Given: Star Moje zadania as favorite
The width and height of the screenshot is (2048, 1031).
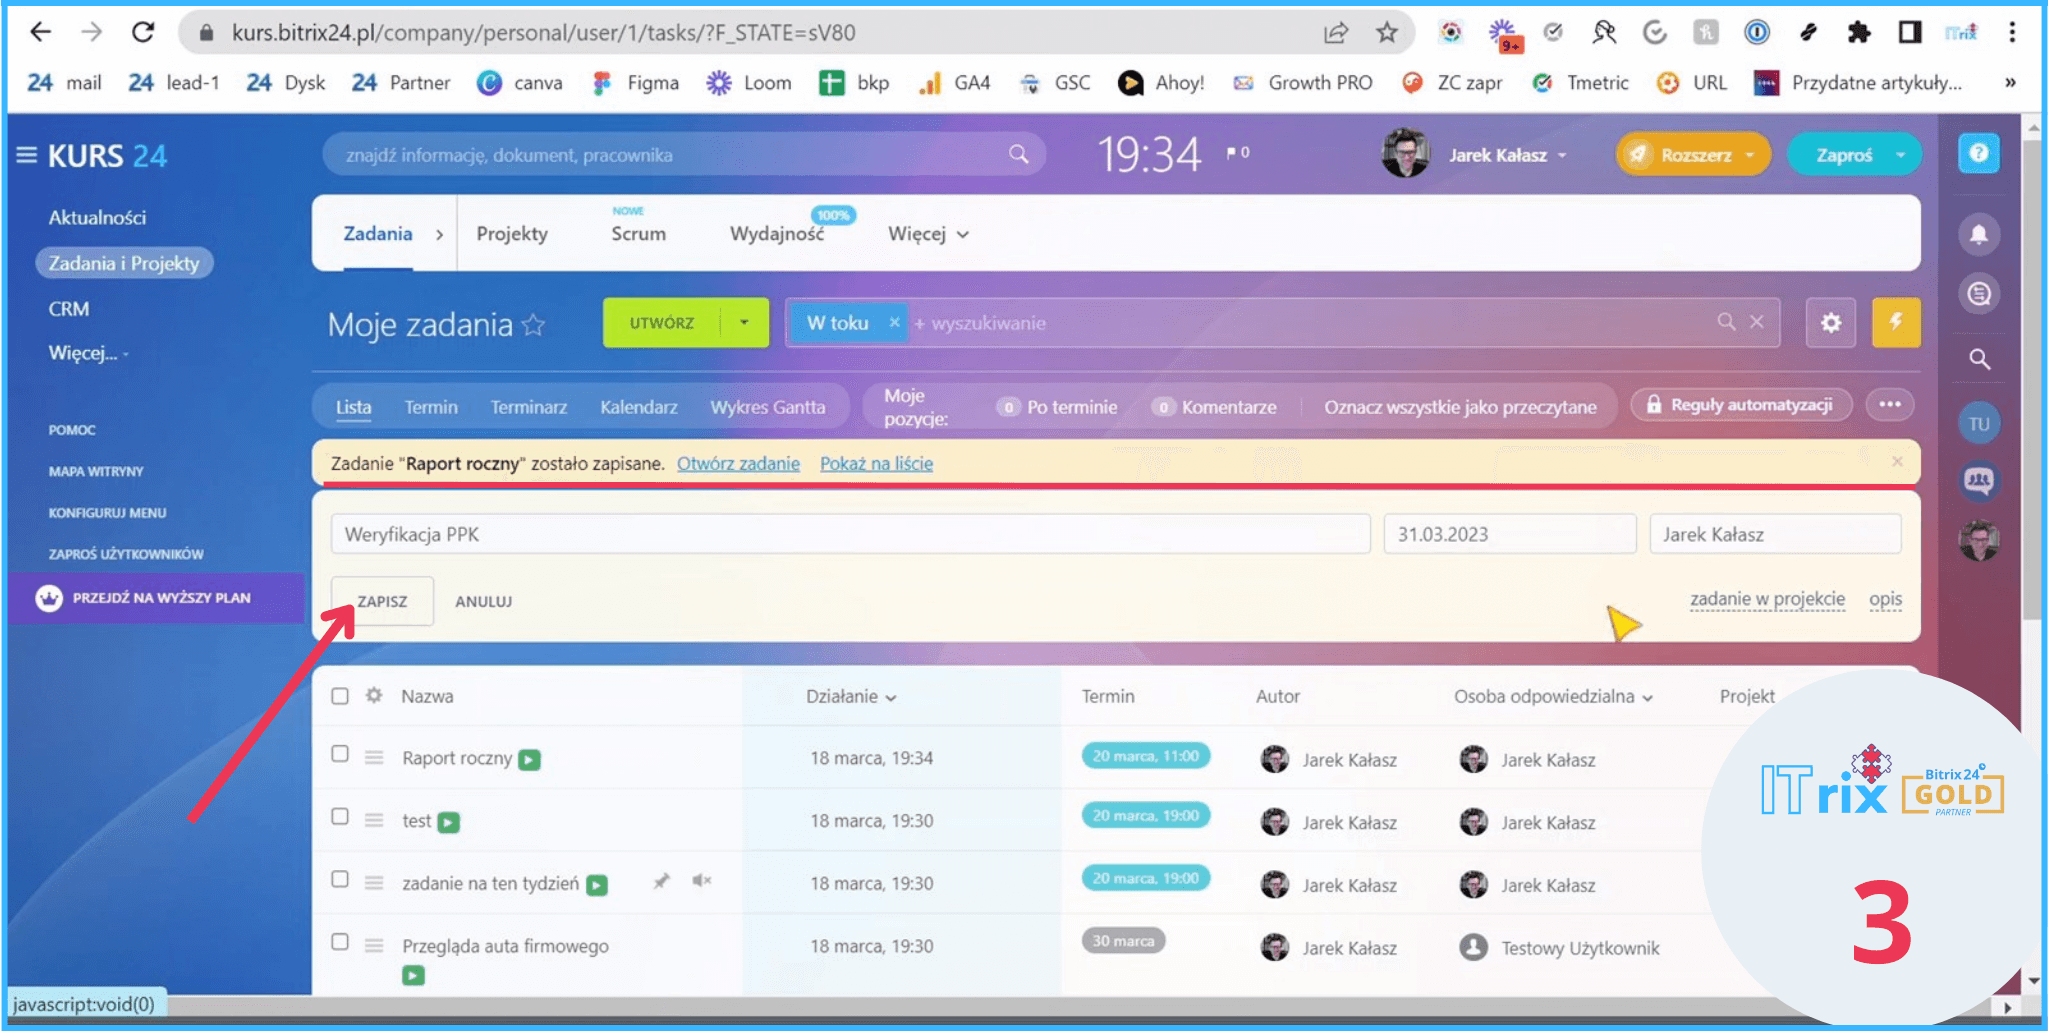Looking at the screenshot, I should click(x=534, y=325).
